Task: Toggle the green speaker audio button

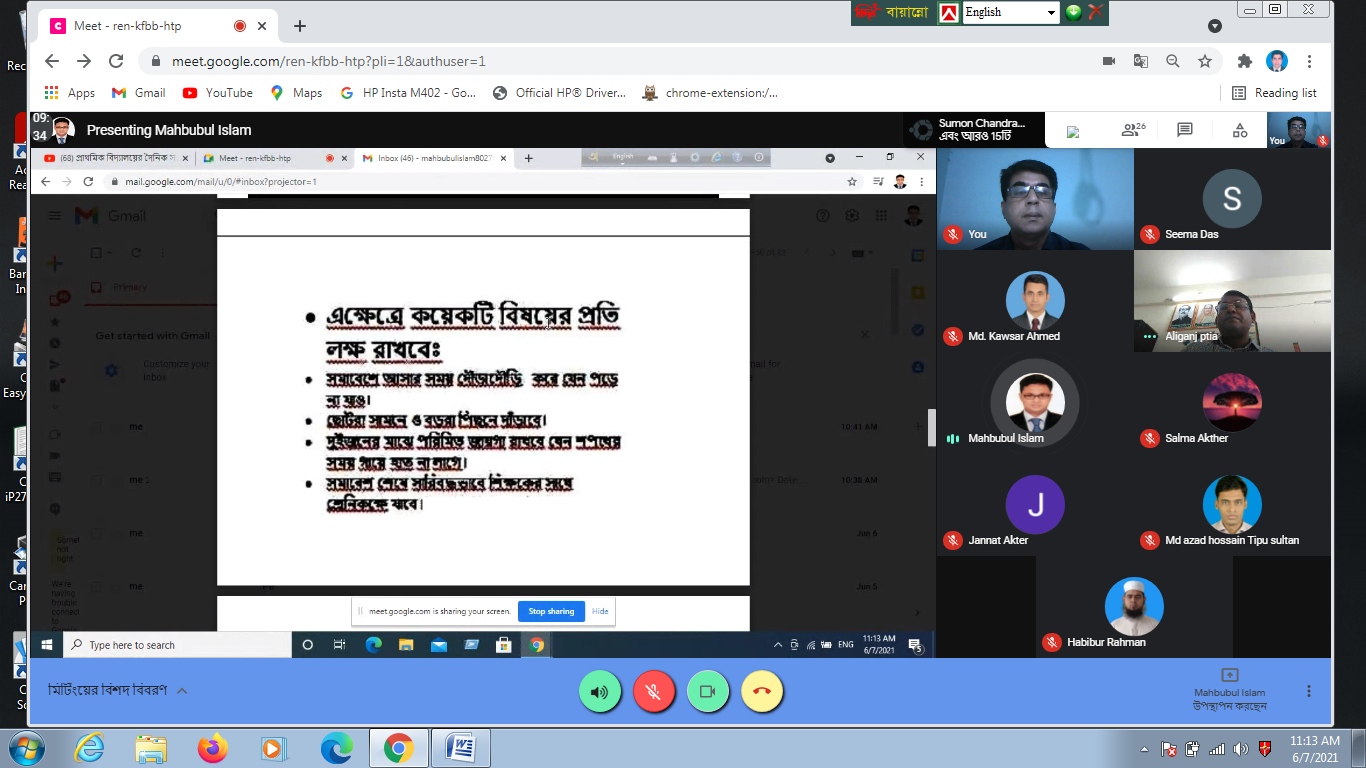Action: tap(600, 691)
